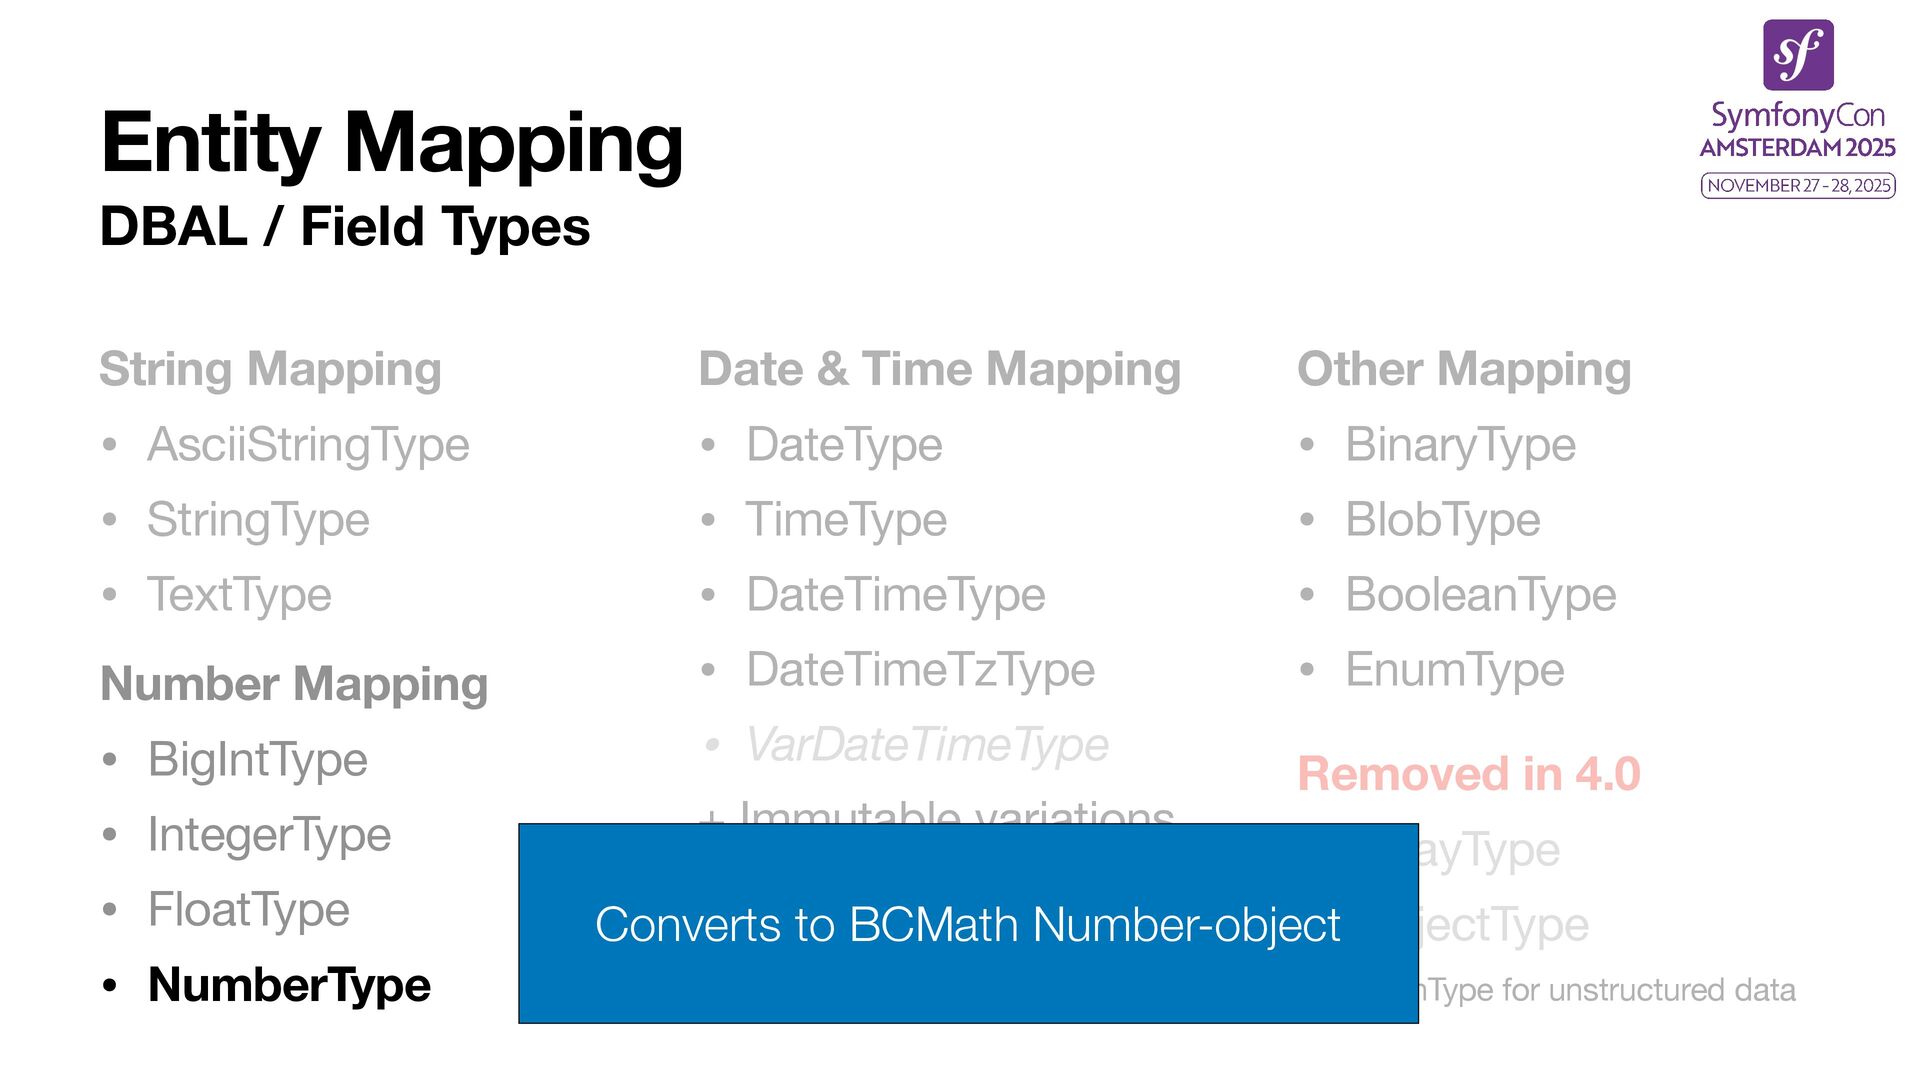This screenshot has width=1920, height=1080.
Task: Click the Date & Time Mapping heading
Action: click(939, 369)
